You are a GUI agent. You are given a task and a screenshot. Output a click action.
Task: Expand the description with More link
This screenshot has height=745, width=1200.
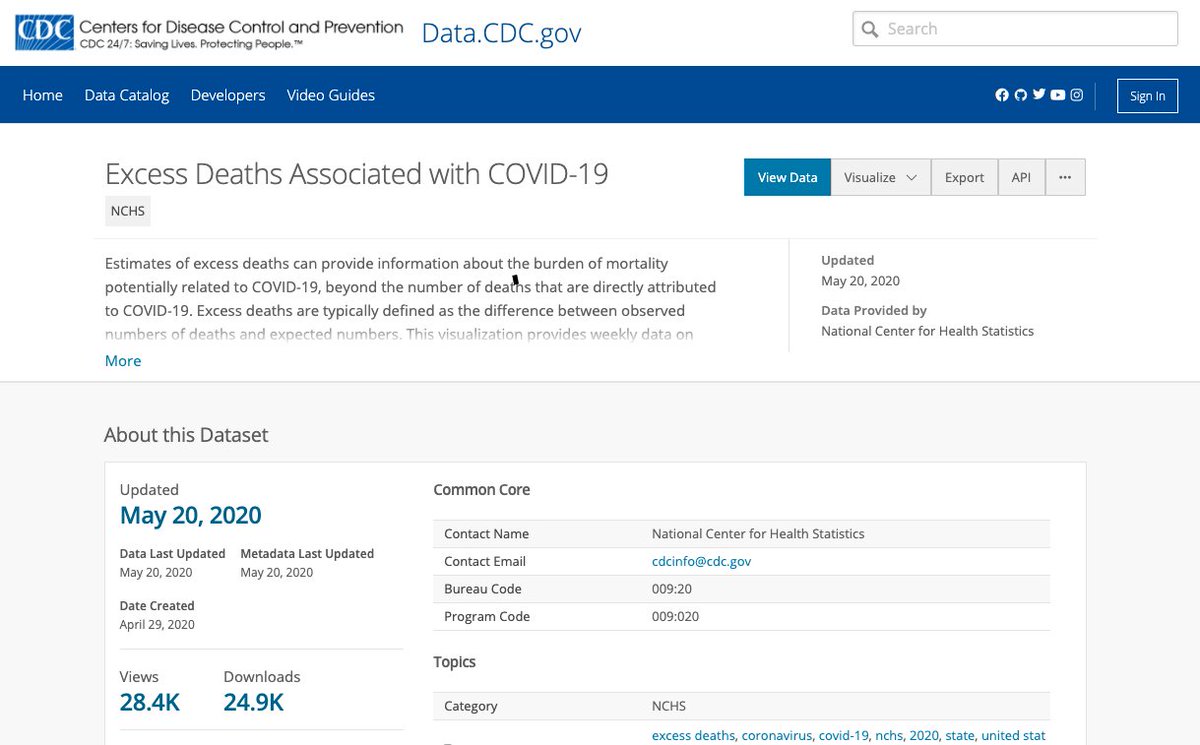123,361
